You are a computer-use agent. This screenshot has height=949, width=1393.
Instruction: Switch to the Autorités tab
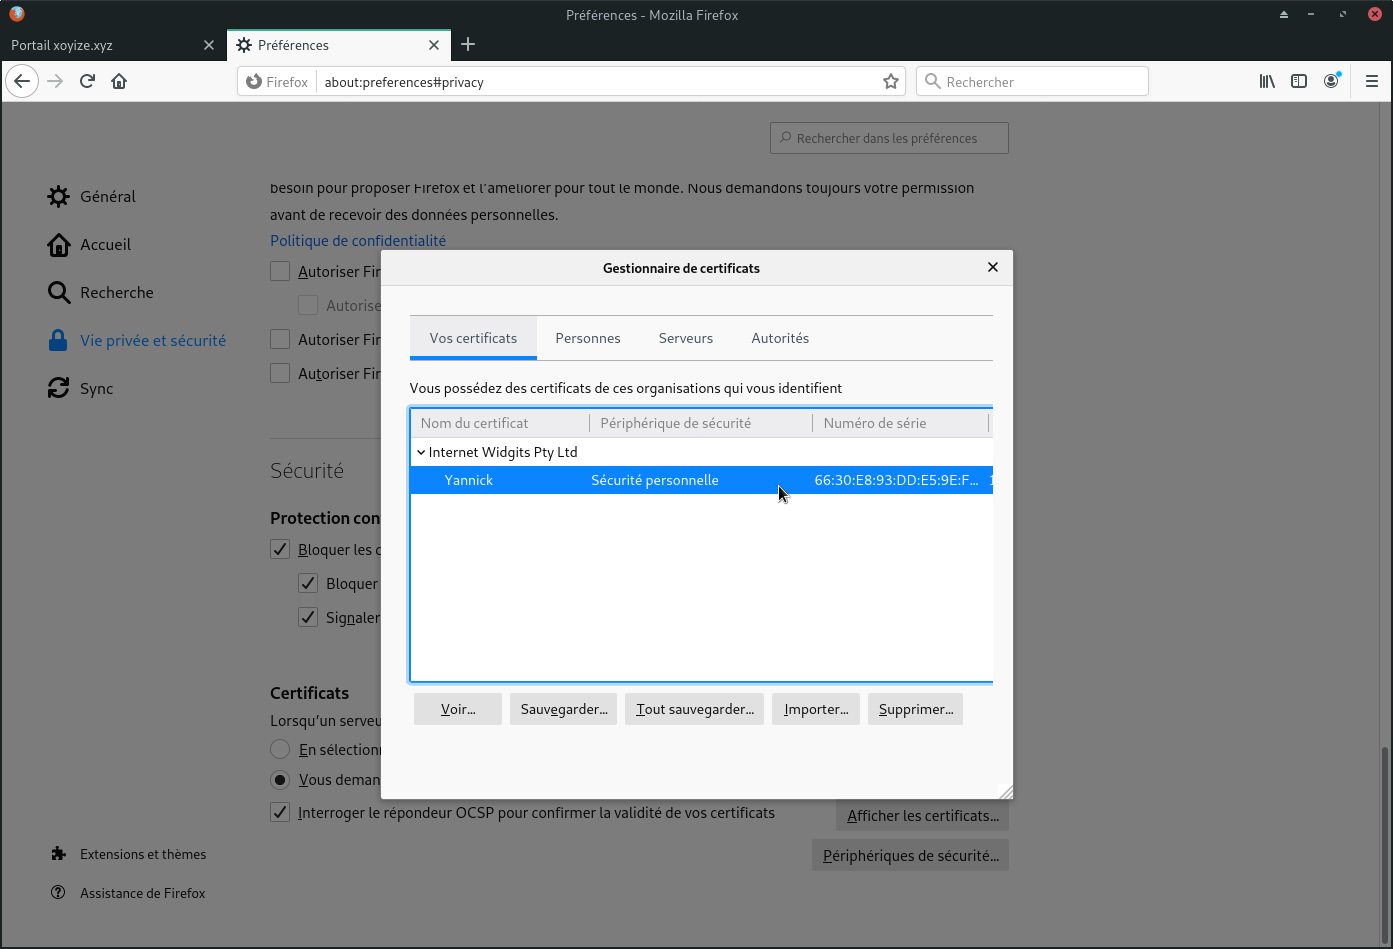coord(780,338)
